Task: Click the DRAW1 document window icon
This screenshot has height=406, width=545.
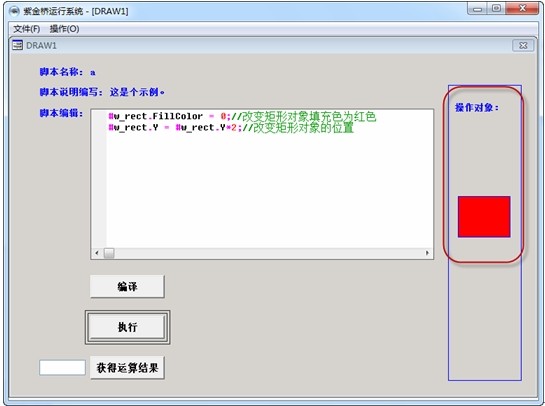Action: point(17,45)
